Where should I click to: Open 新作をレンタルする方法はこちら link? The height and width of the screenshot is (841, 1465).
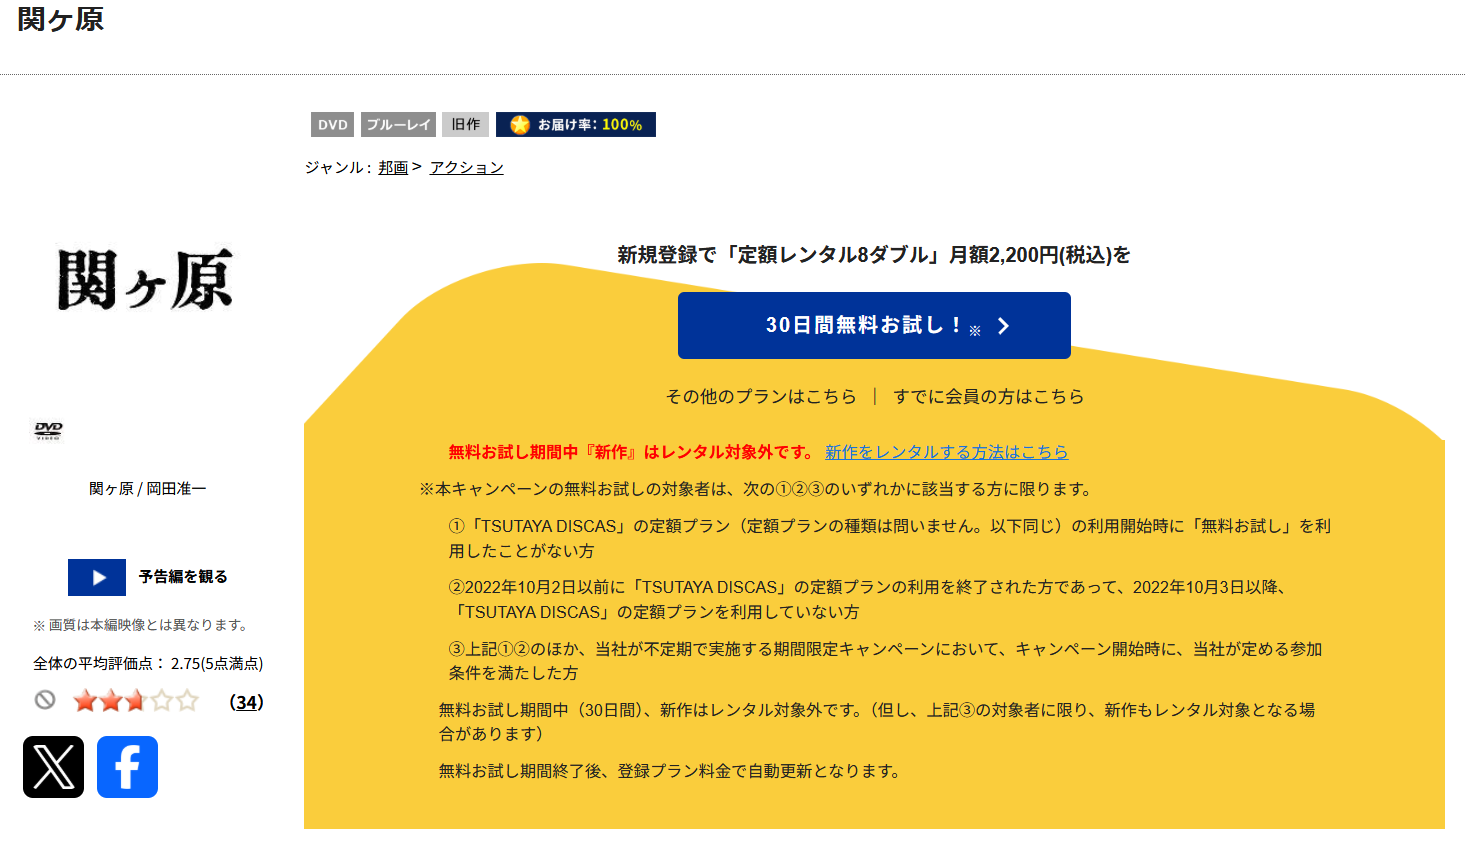[x=946, y=452]
